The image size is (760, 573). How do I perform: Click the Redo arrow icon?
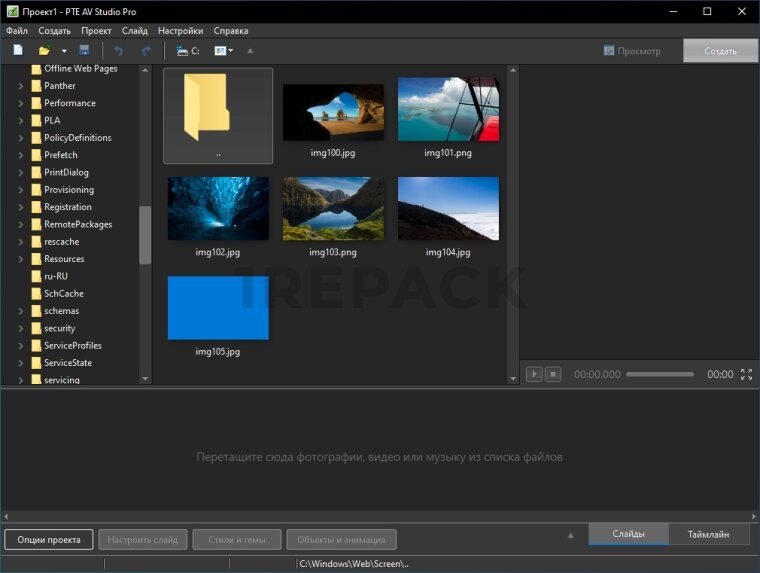(146, 50)
